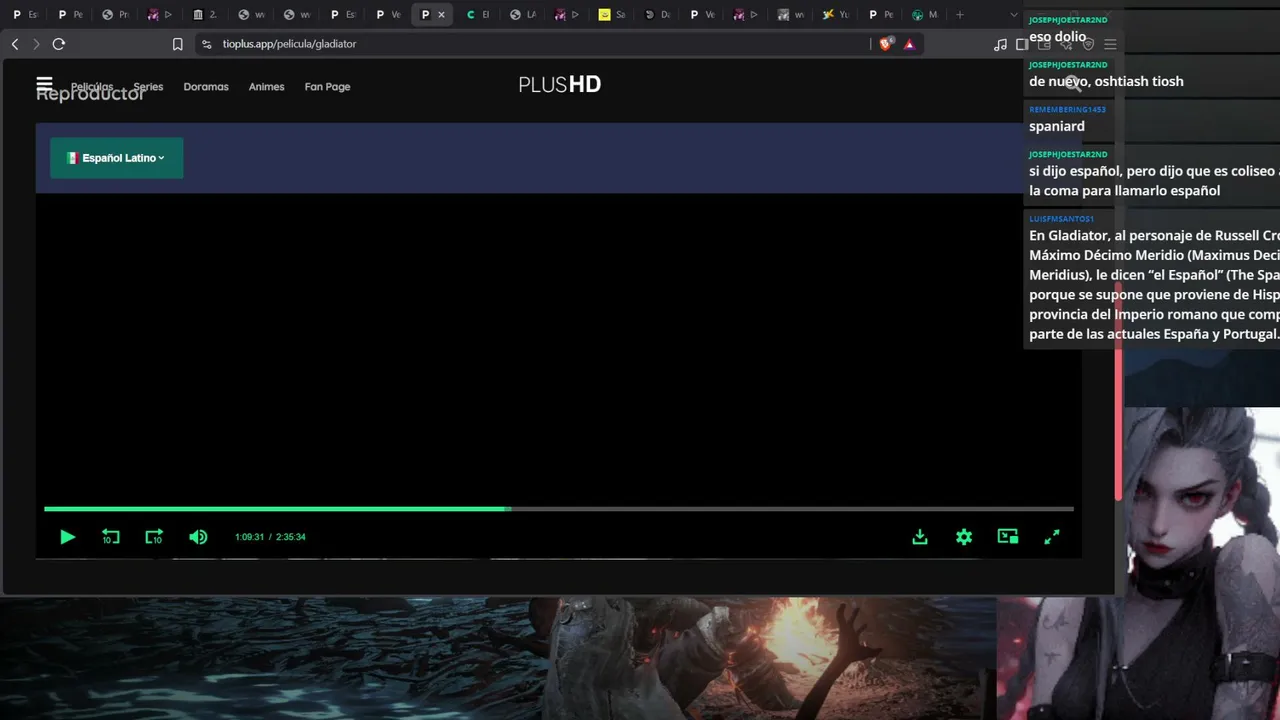Go forward in the browser
Image resolution: width=1280 pixels, height=720 pixels.
pyautogui.click(x=36, y=44)
